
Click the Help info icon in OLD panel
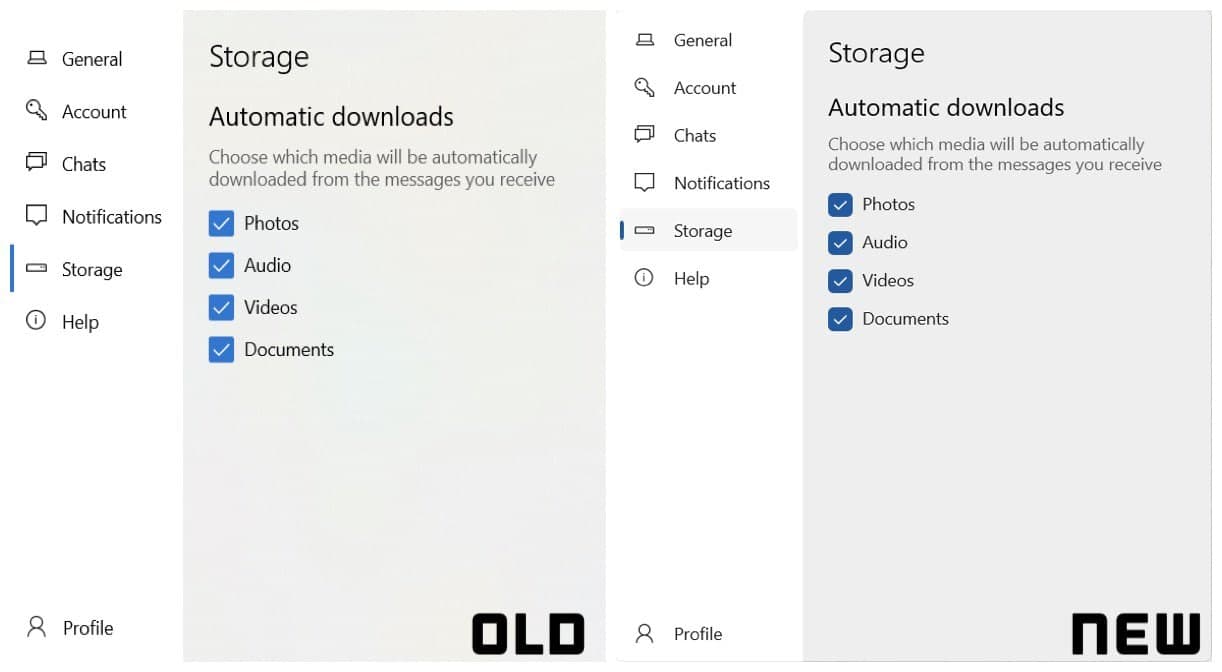point(37,321)
